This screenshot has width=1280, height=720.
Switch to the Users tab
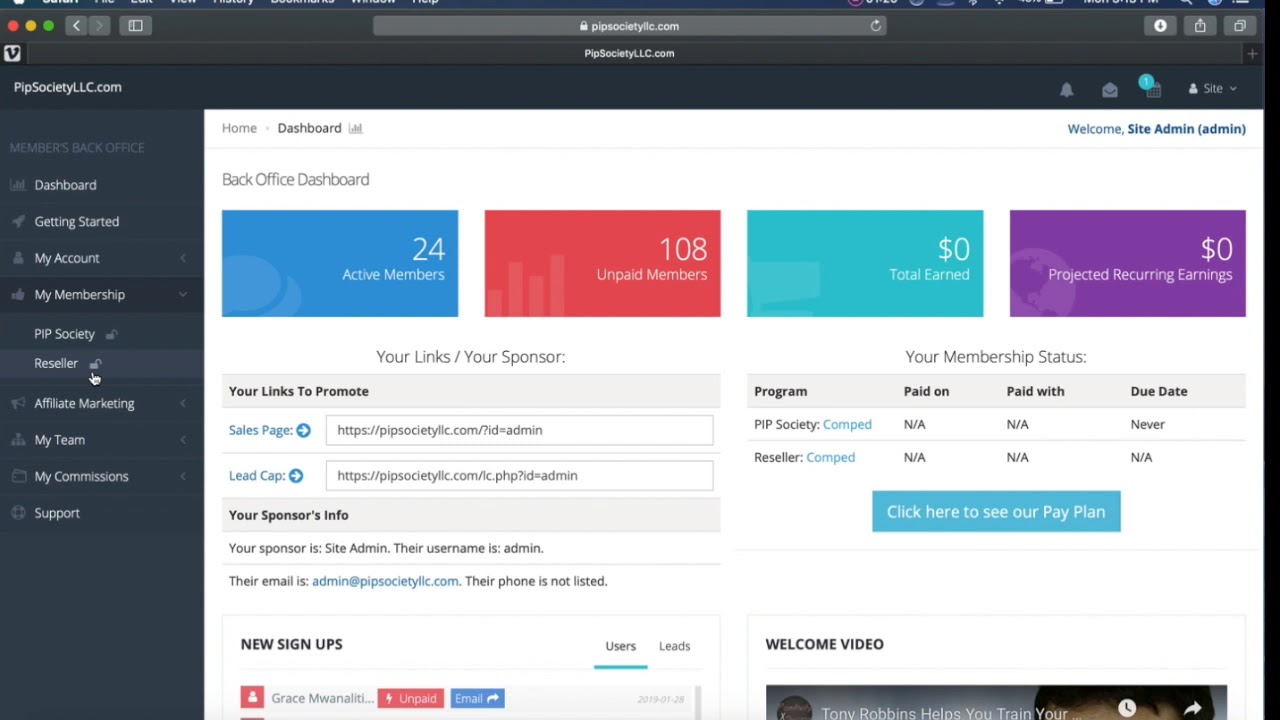[620, 646]
